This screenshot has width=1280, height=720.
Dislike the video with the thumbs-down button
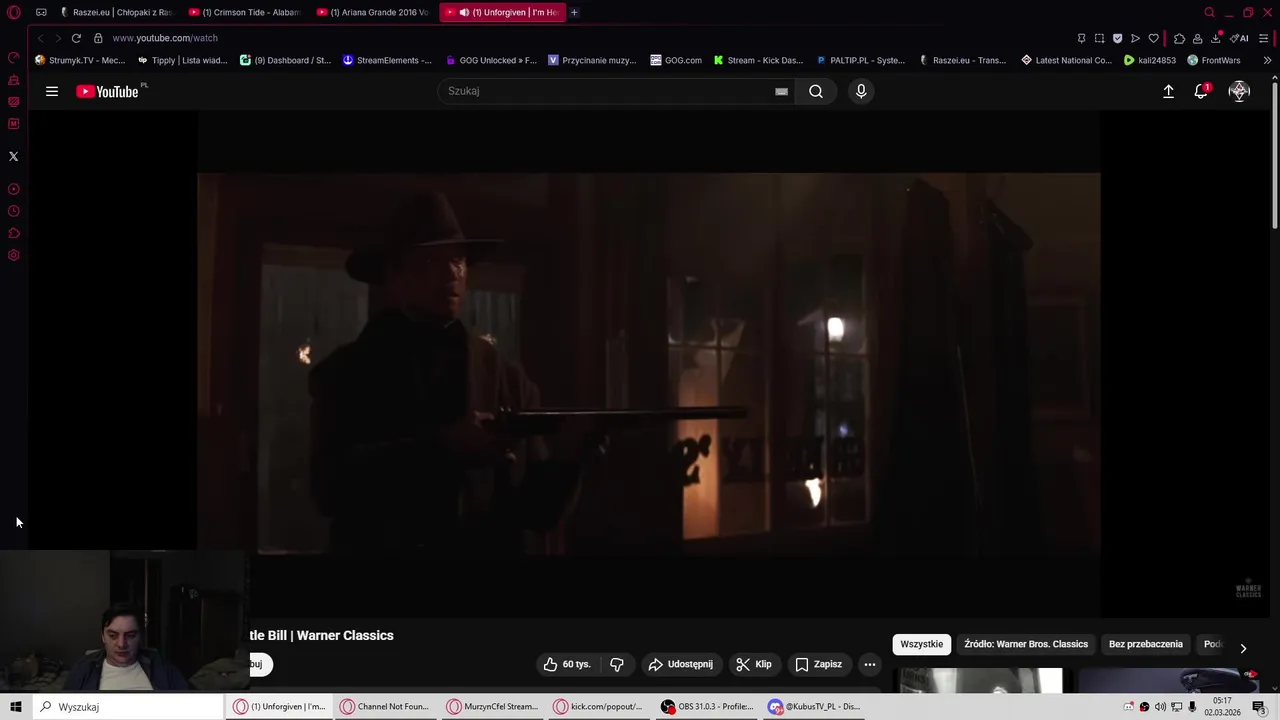617,664
